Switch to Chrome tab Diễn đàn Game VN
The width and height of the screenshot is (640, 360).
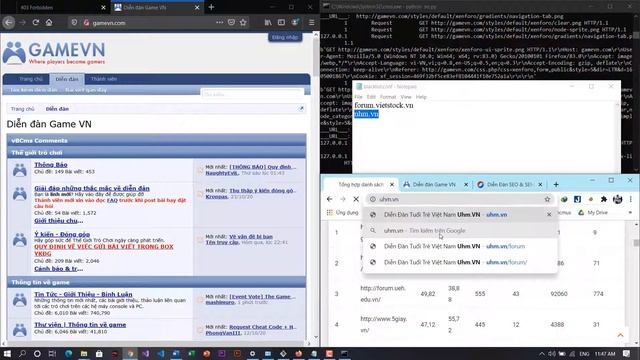[x=434, y=184]
